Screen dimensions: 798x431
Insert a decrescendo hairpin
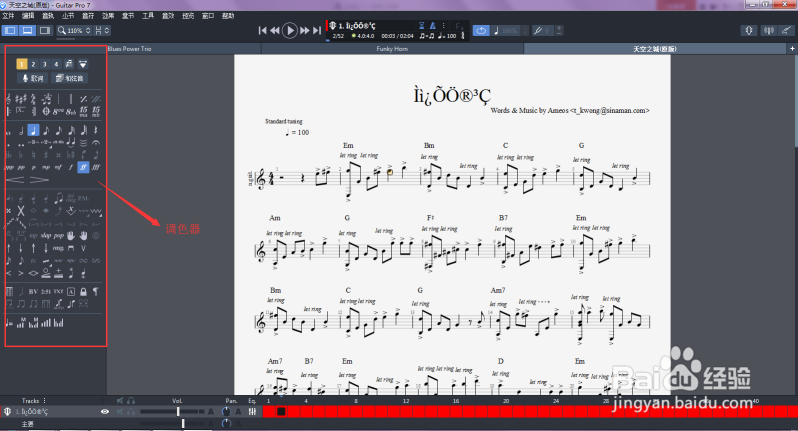tap(40, 180)
